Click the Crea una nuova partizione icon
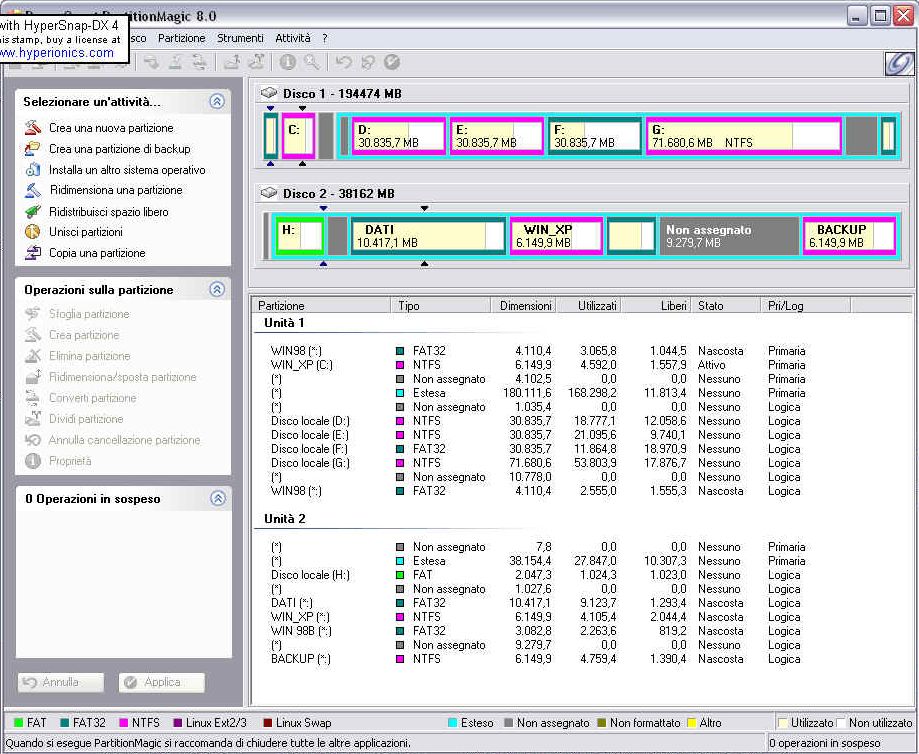919x754 pixels. [x=32, y=128]
